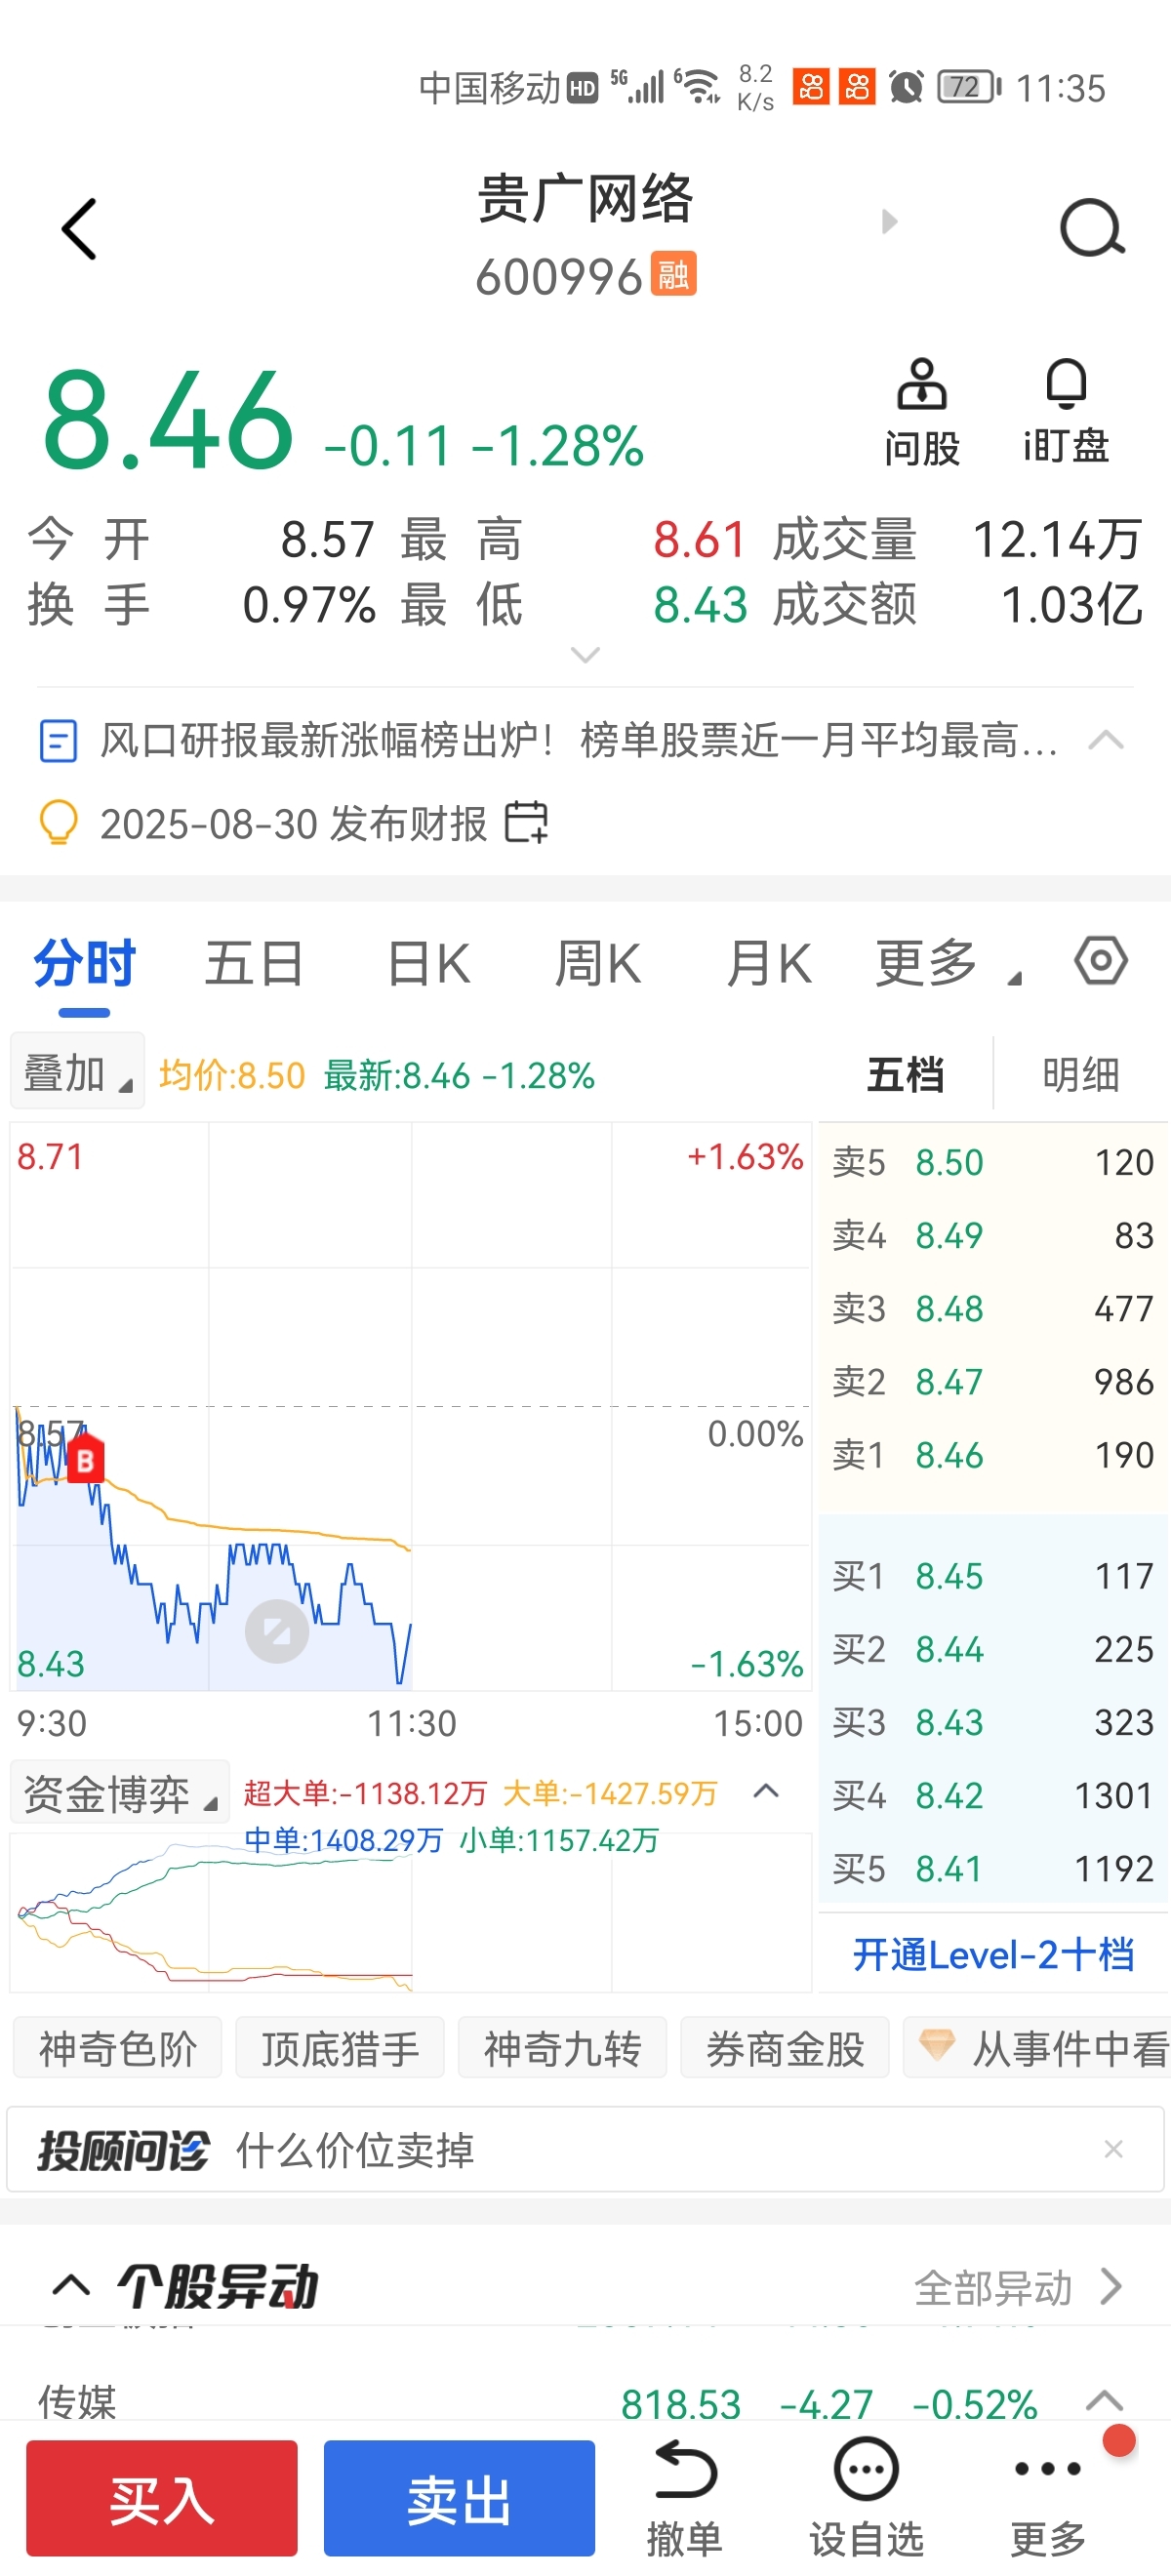Viewport: 1171px width, 2576px height.
Task: Open the 叠加 overlay dropdown
Action: (x=78, y=1072)
